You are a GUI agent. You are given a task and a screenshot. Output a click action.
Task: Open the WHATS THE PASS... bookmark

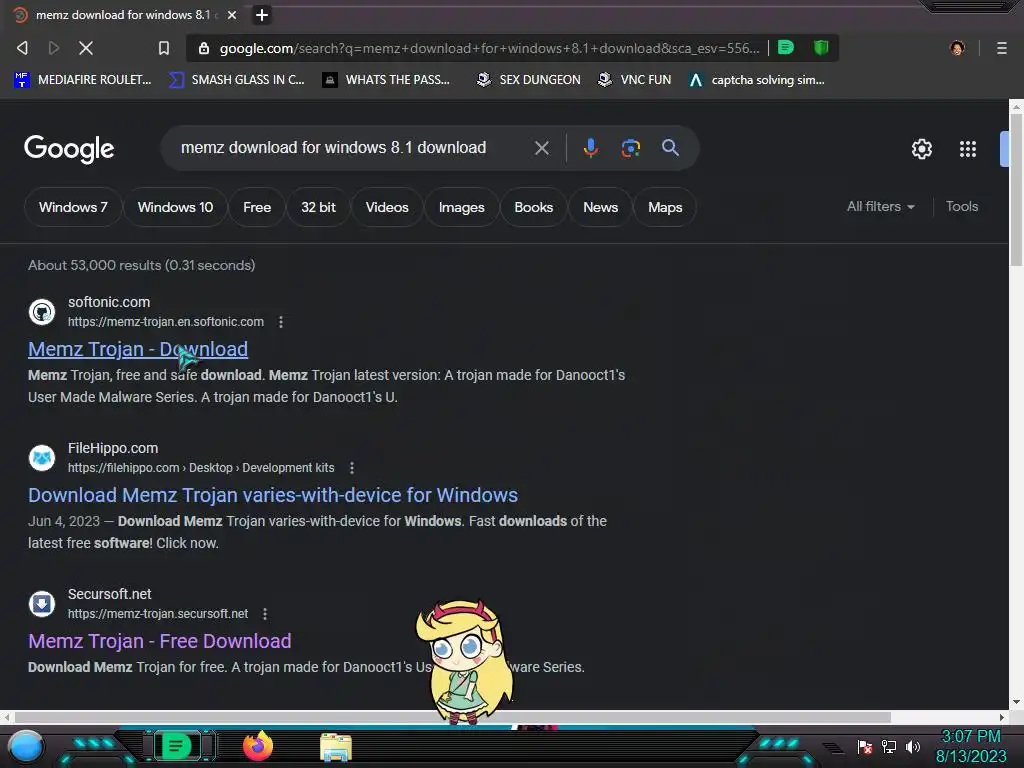click(x=386, y=80)
